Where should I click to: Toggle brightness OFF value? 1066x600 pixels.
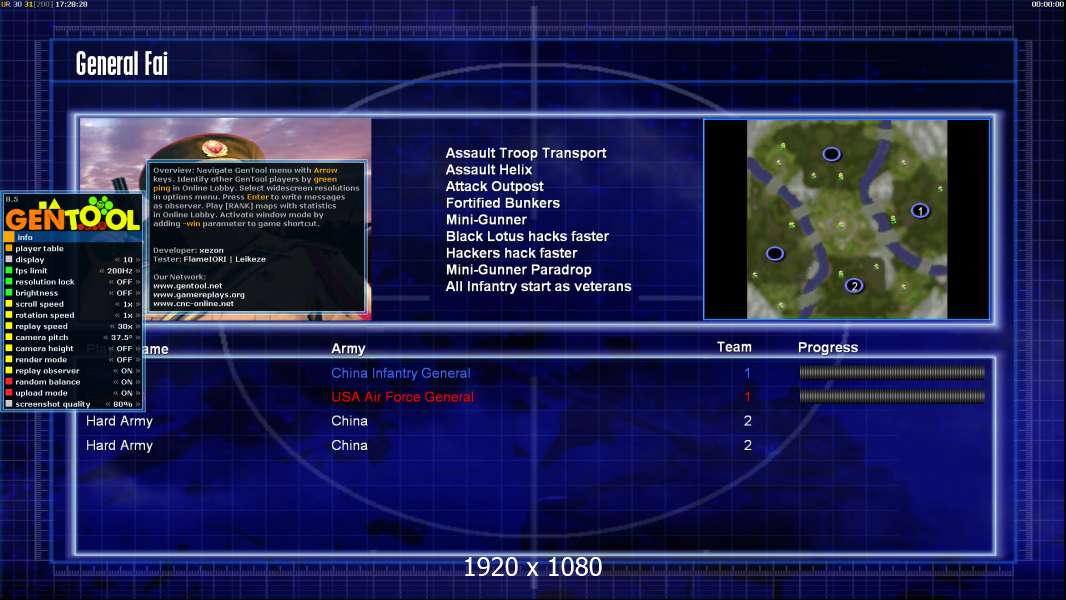[x=124, y=293]
